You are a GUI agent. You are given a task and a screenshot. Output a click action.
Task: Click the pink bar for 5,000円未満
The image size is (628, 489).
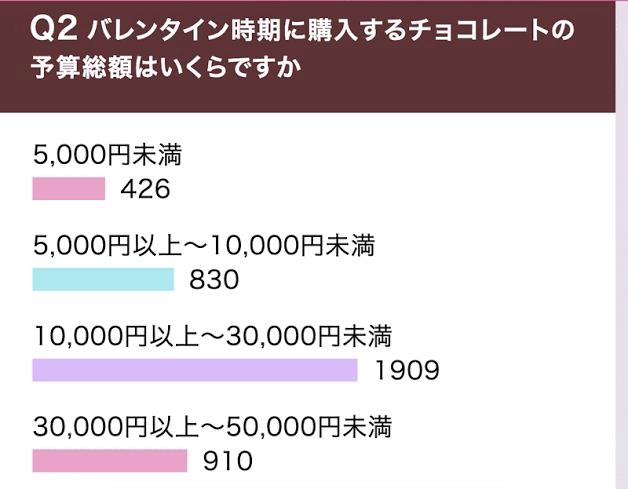pyautogui.click(x=68, y=188)
